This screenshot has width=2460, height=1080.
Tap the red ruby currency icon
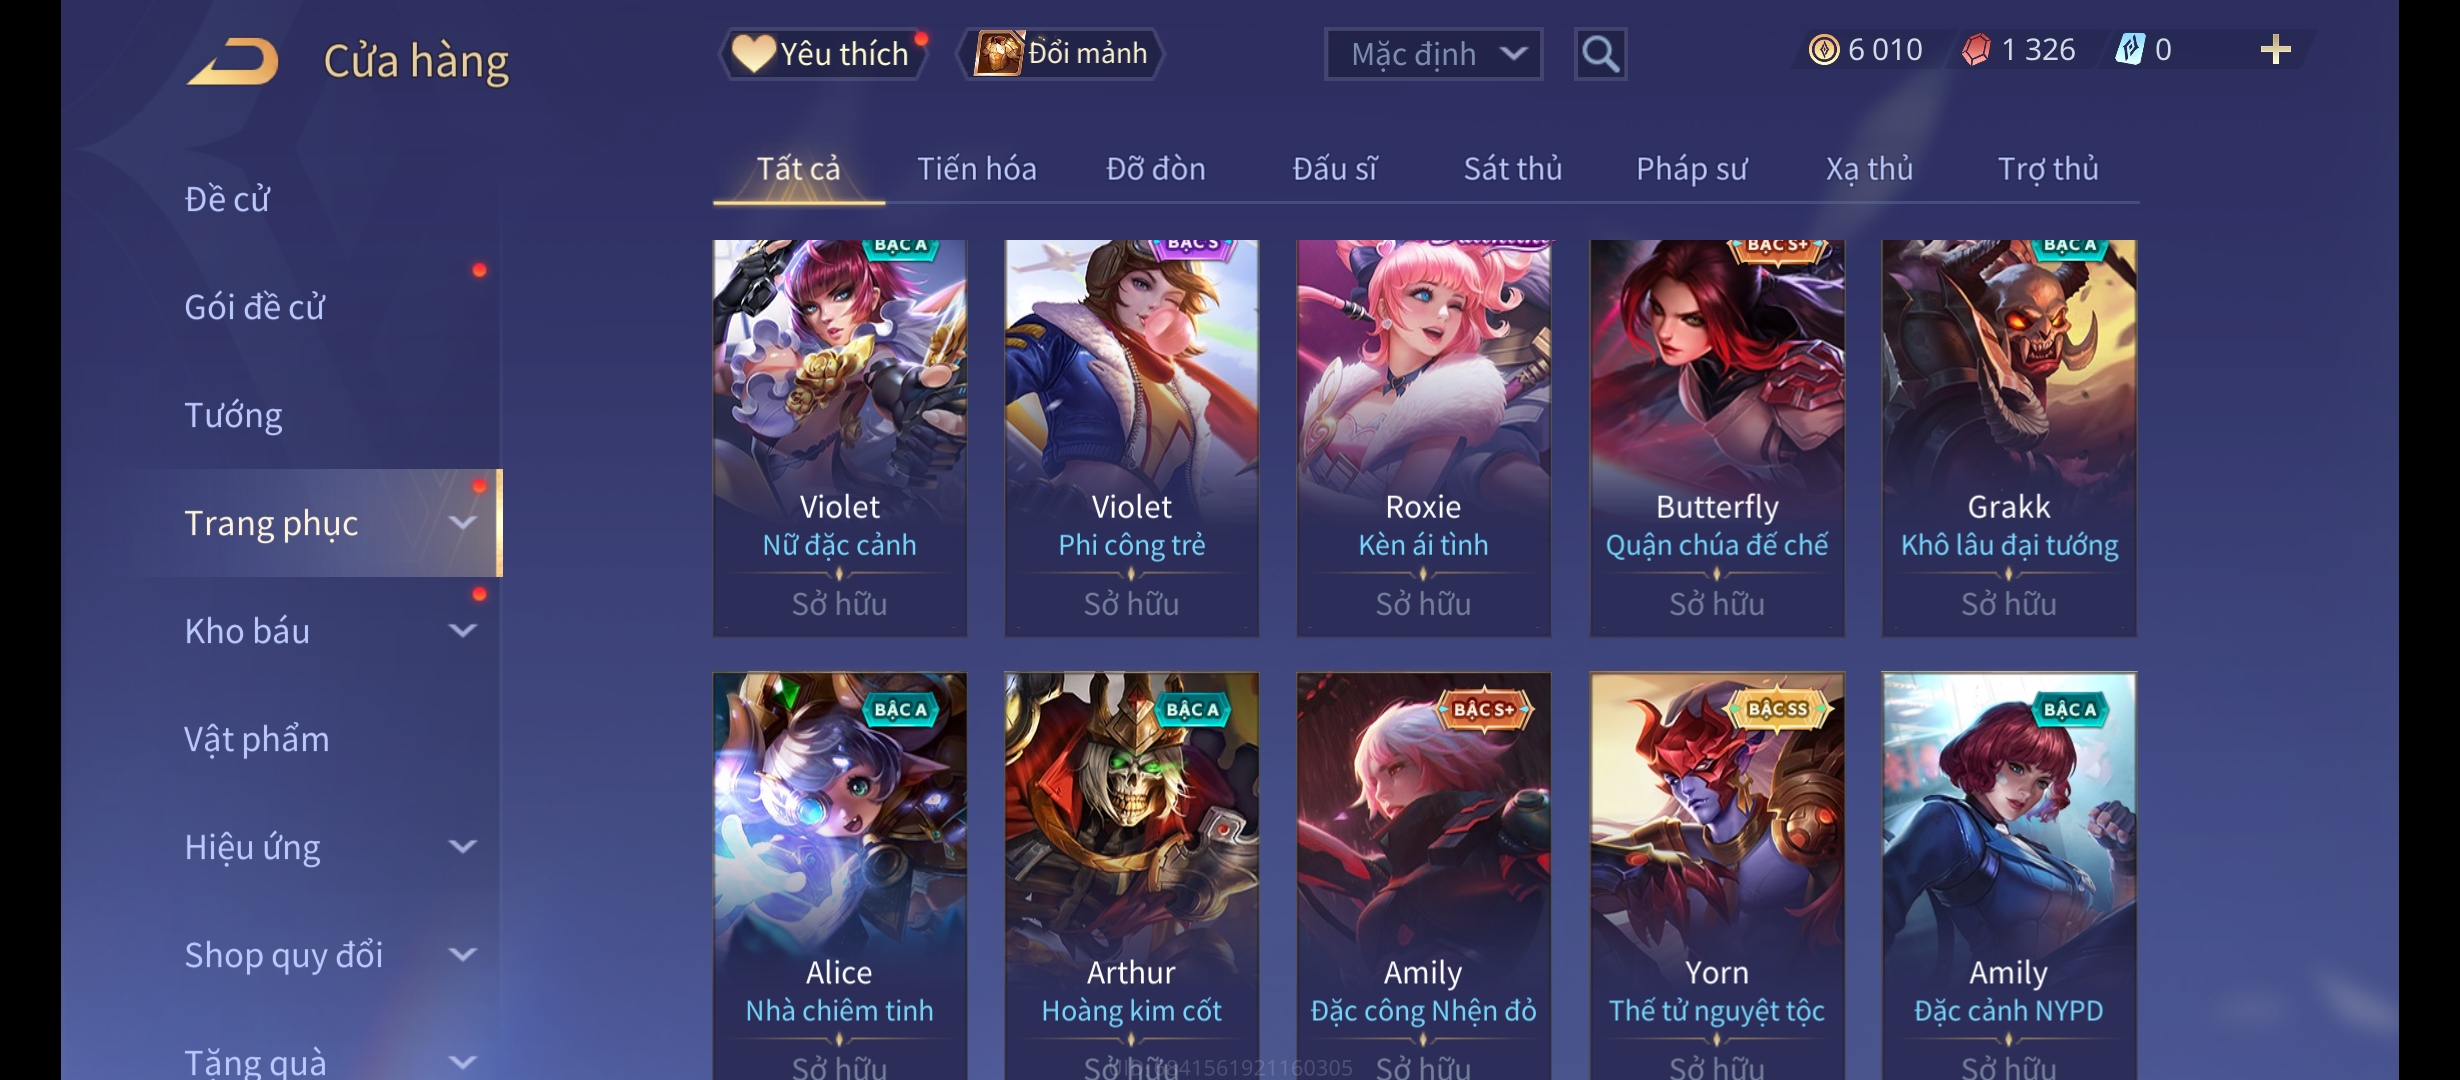point(1976,50)
